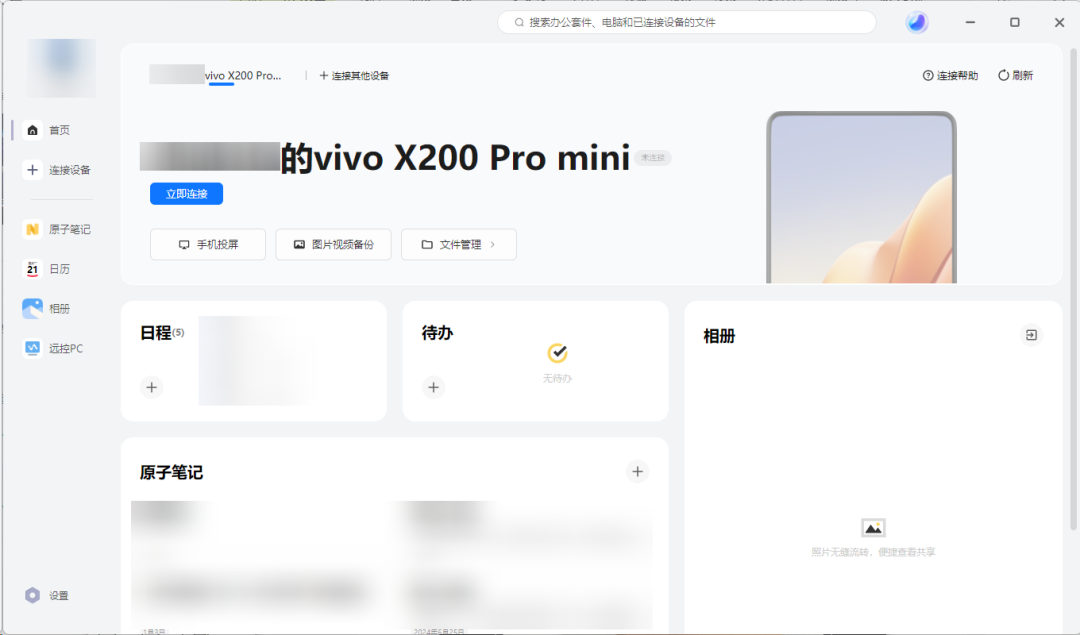Screen dimensions: 1080x635
Task: Open 连接帮助 for connection help
Action: (949, 74)
